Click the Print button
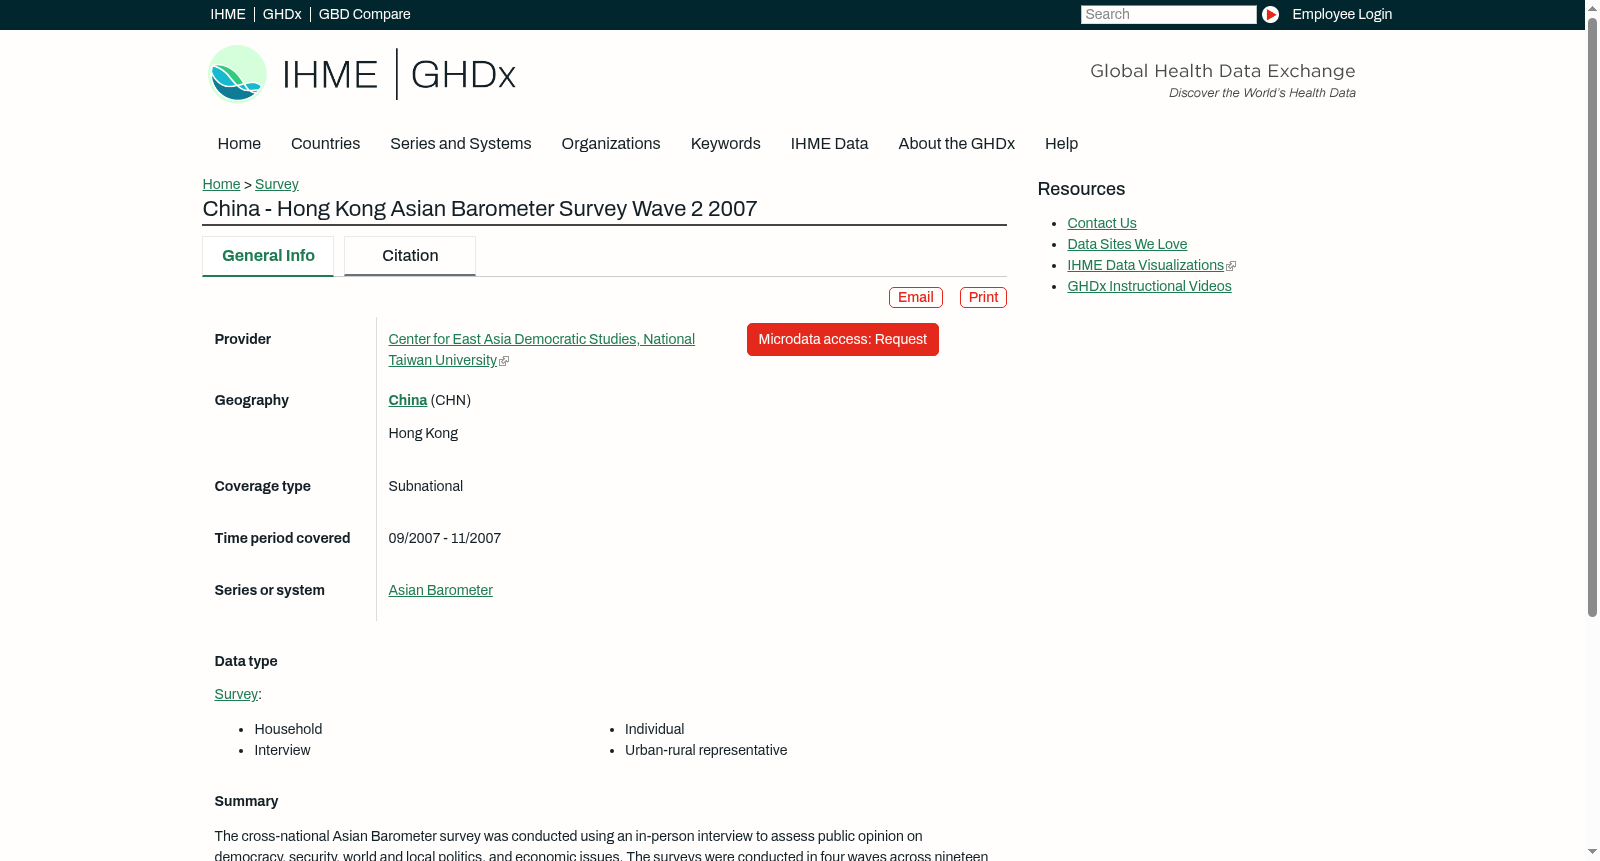 point(983,297)
